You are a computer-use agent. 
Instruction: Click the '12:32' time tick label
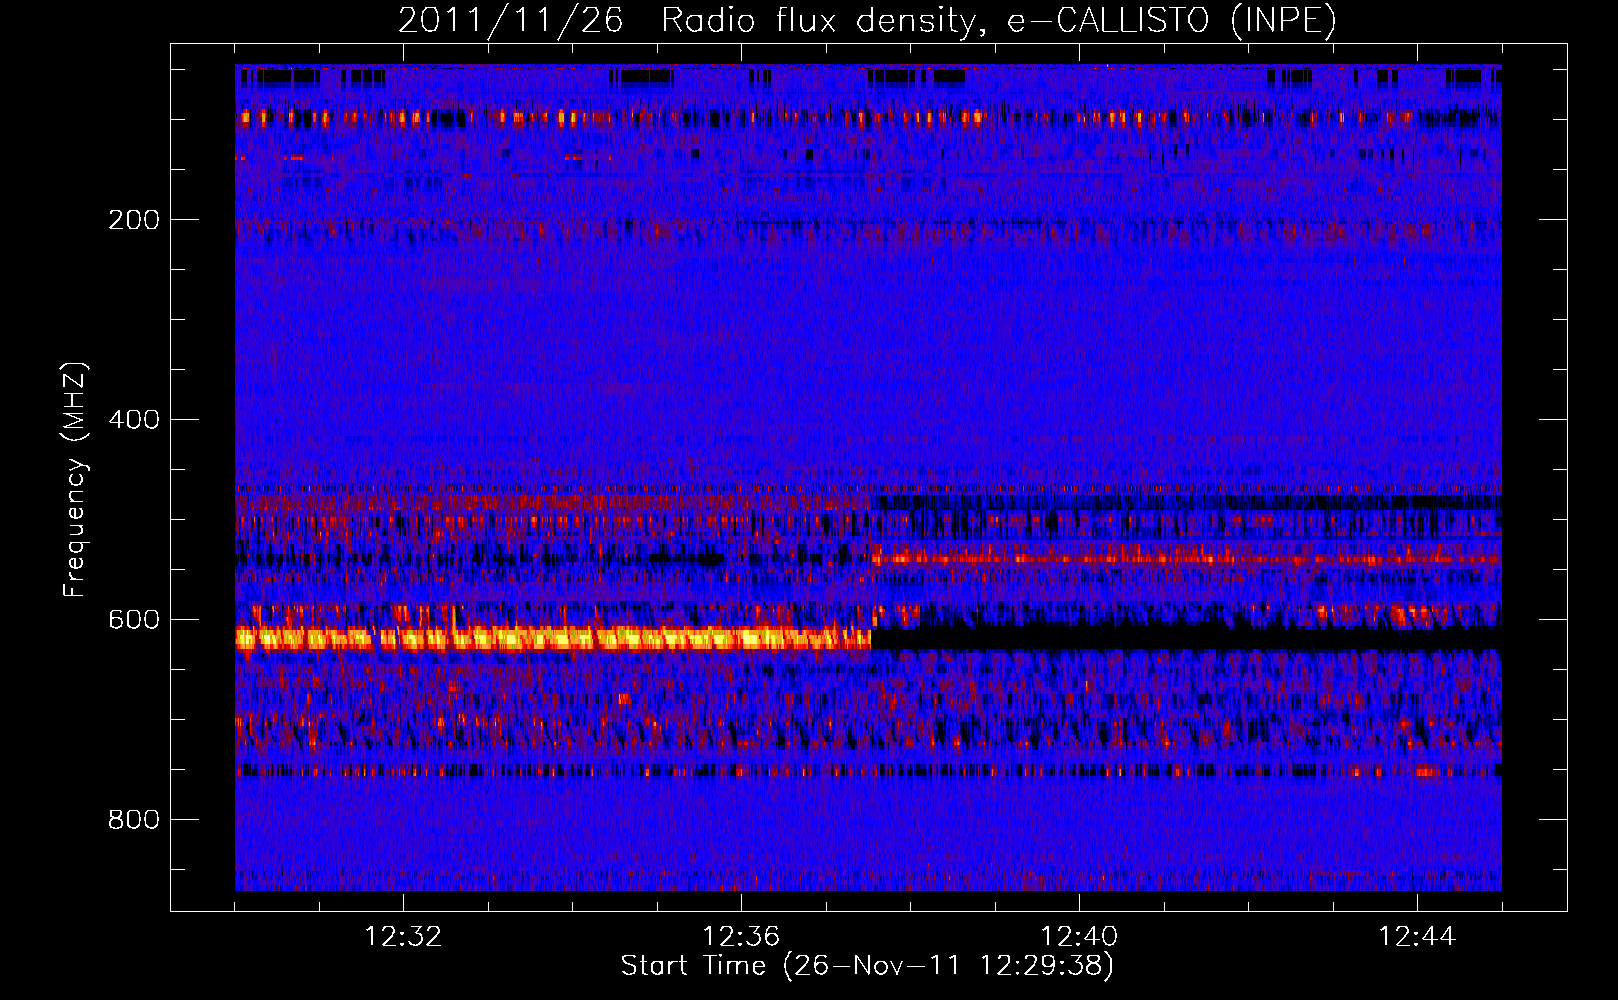click(x=403, y=937)
